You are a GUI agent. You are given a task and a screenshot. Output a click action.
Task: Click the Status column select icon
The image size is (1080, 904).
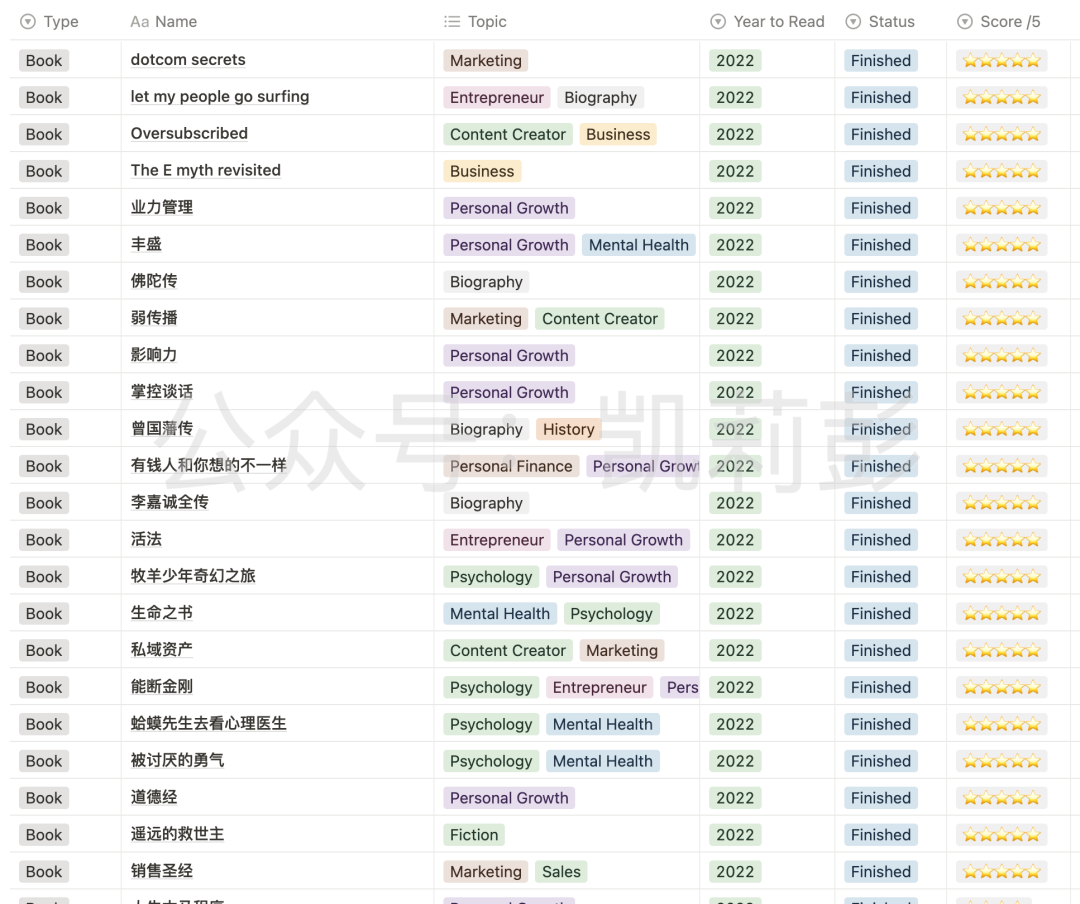tap(853, 22)
